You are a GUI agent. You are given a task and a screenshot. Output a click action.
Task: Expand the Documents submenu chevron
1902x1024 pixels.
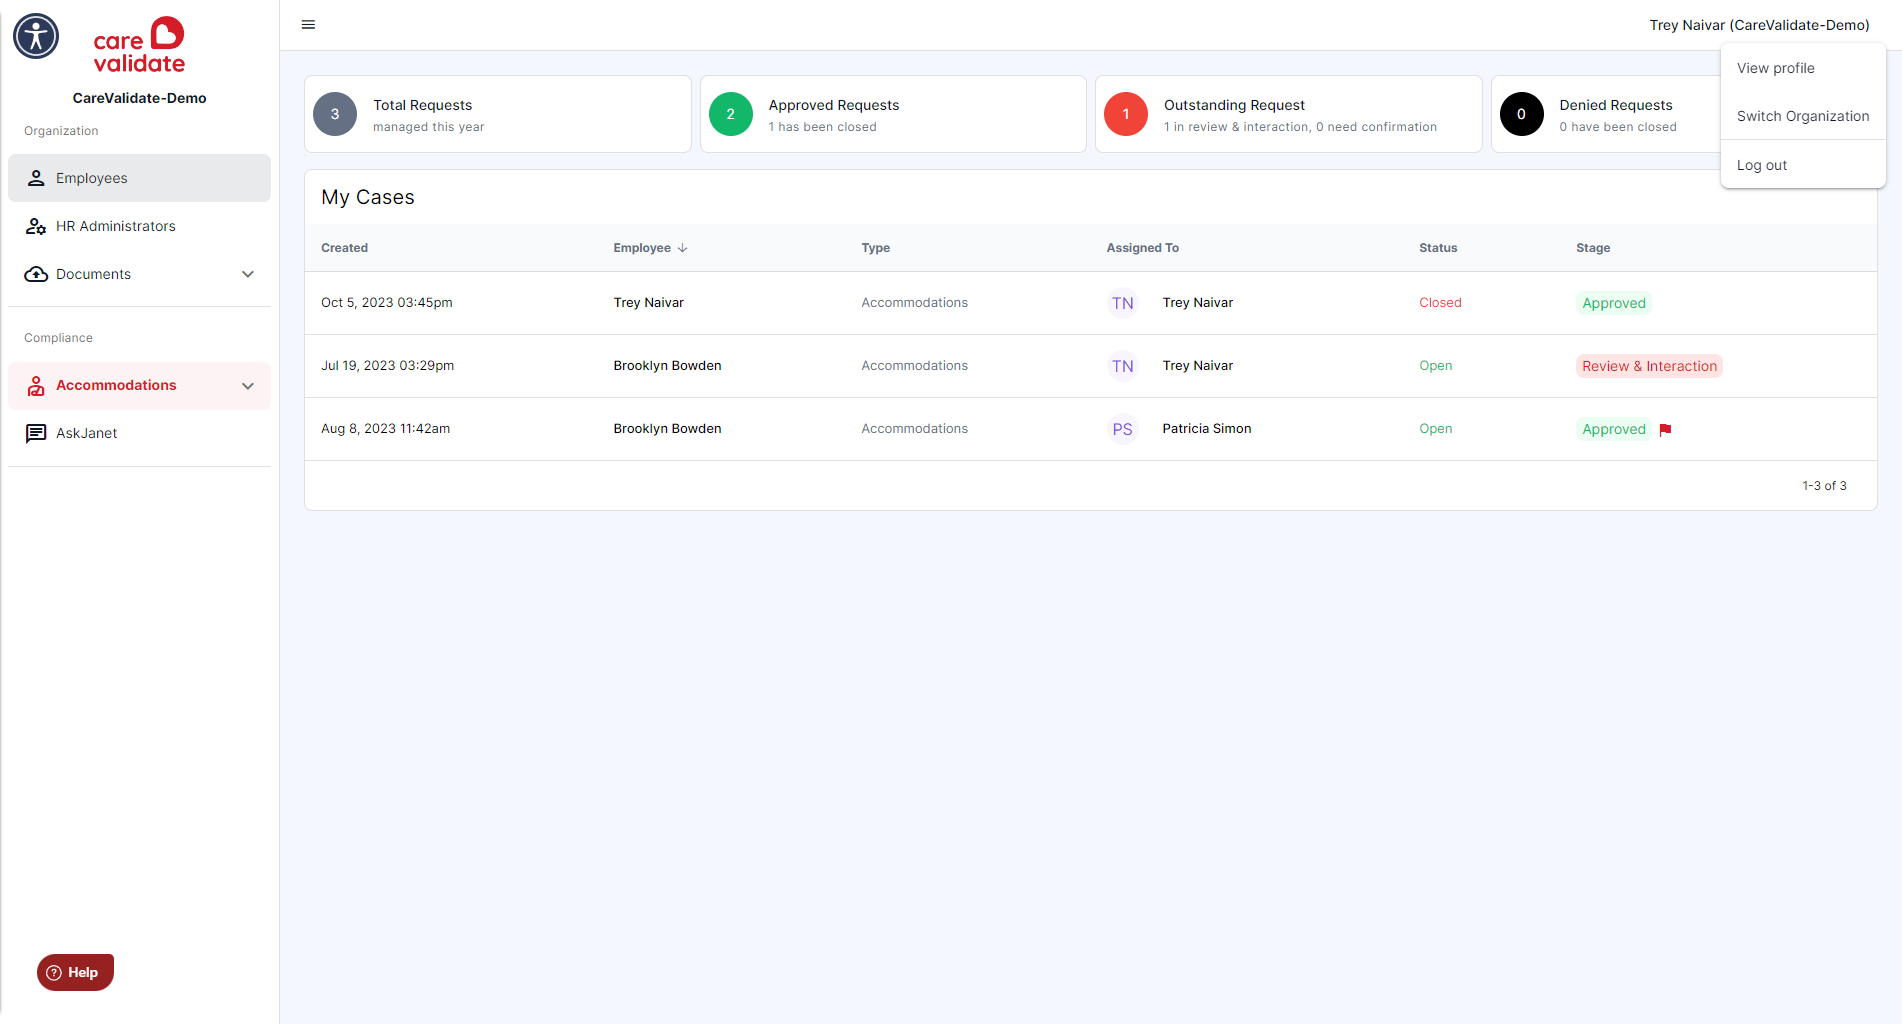coord(248,274)
